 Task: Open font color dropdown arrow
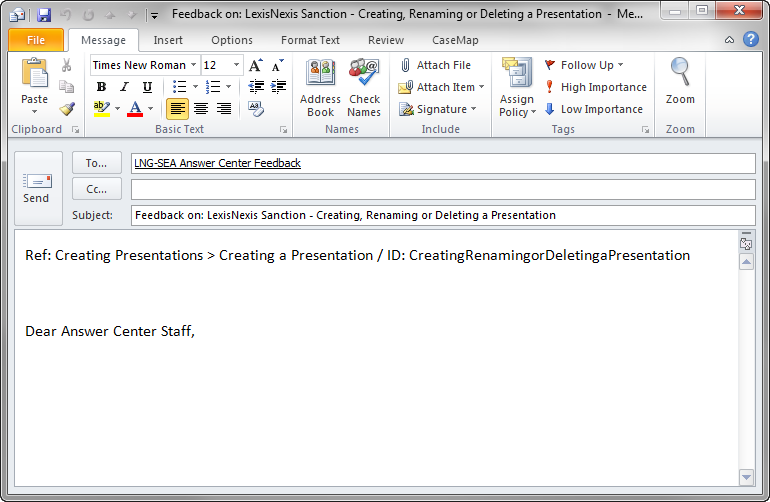[x=150, y=109]
